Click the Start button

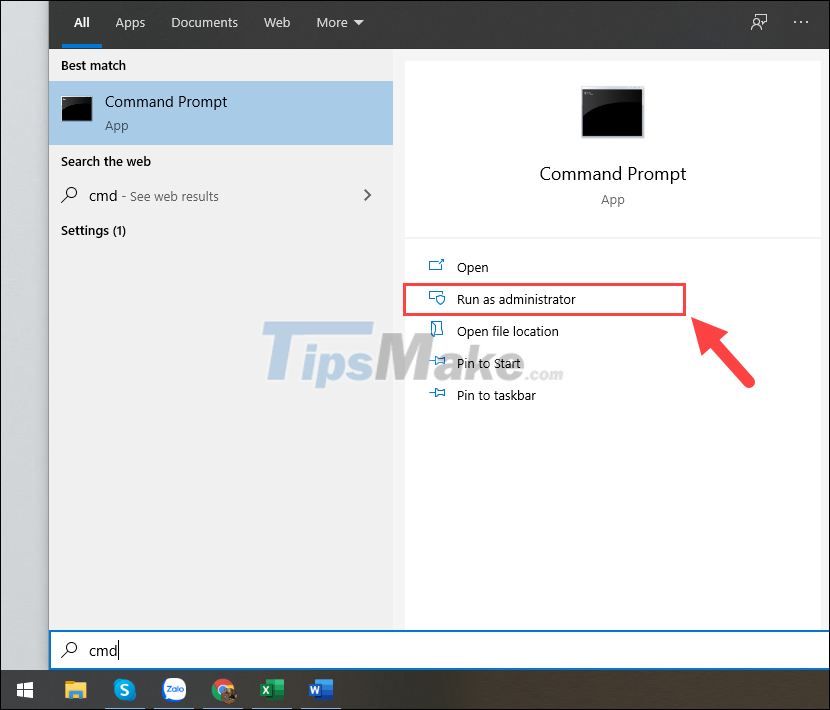24,690
